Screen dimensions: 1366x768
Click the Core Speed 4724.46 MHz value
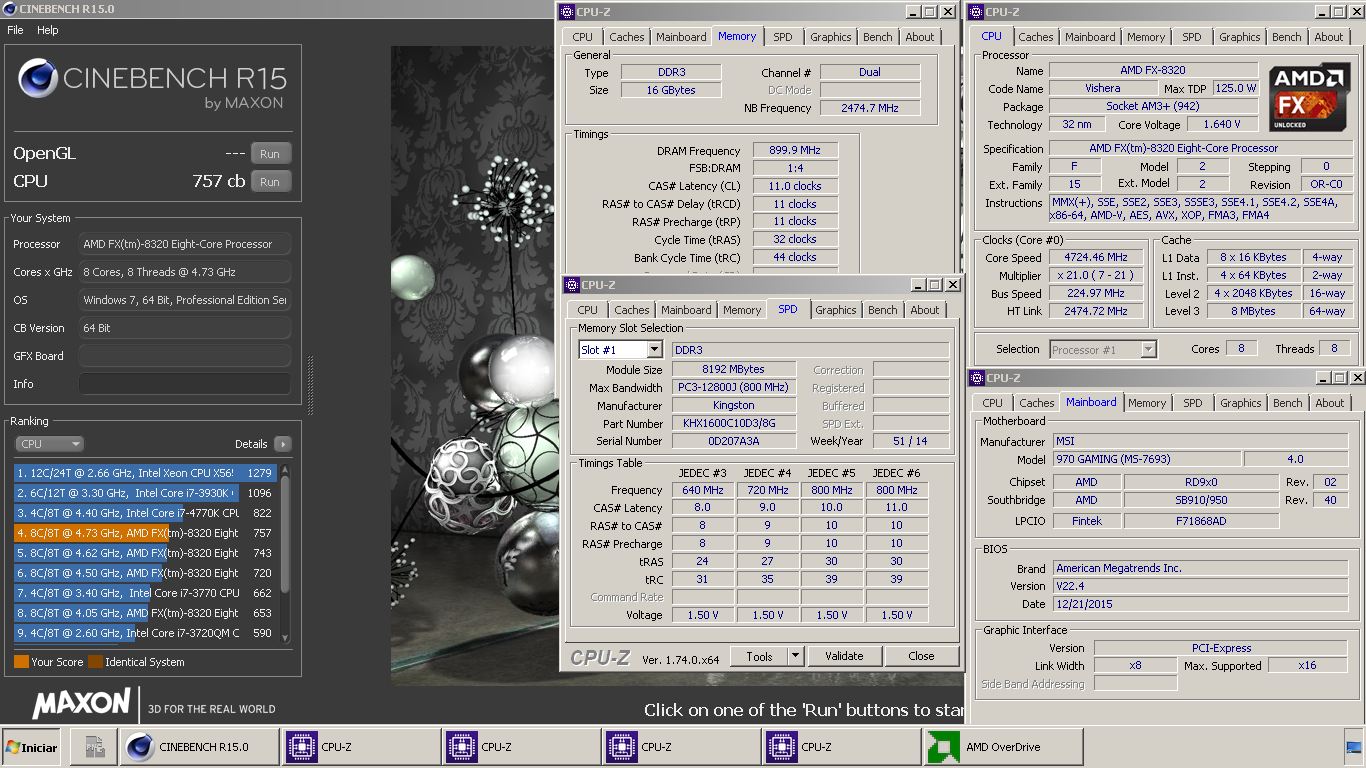click(x=1096, y=257)
